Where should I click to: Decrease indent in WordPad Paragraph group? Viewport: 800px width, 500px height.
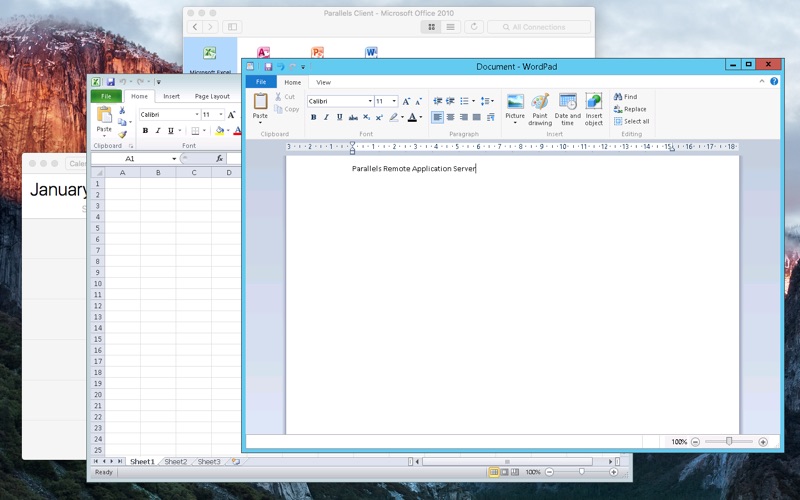click(x=437, y=101)
